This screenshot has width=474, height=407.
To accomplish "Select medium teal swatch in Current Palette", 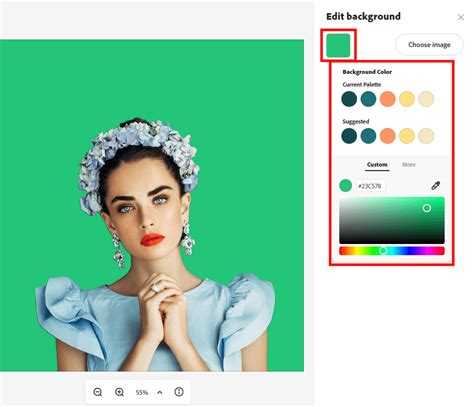I will (368, 99).
